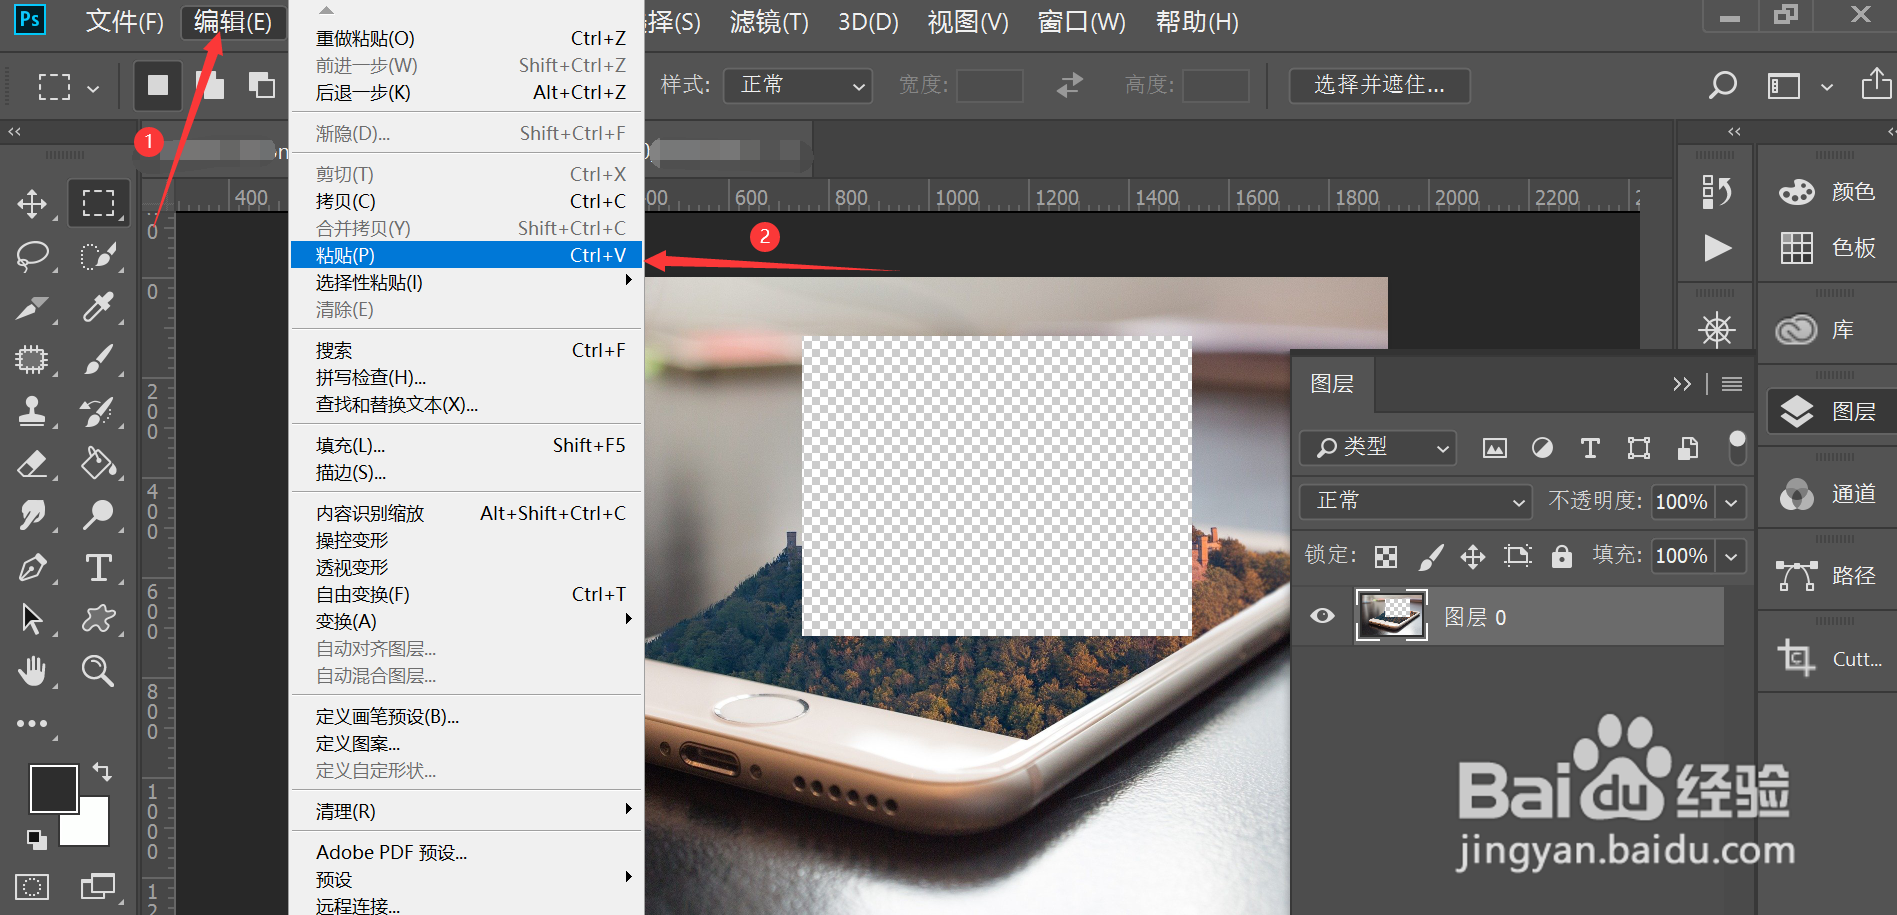This screenshot has width=1897, height=915.
Task: Toggle adjustment layer filter
Action: 1542,448
